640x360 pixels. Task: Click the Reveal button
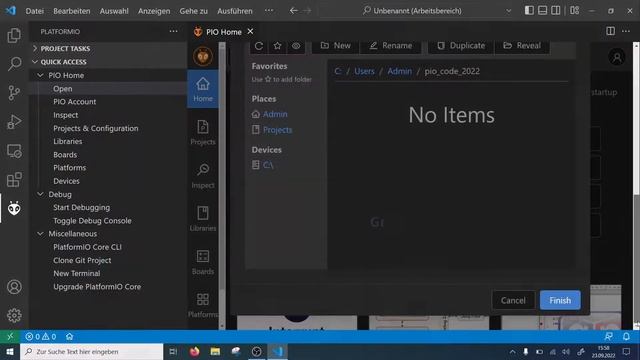pyautogui.click(x=522, y=46)
